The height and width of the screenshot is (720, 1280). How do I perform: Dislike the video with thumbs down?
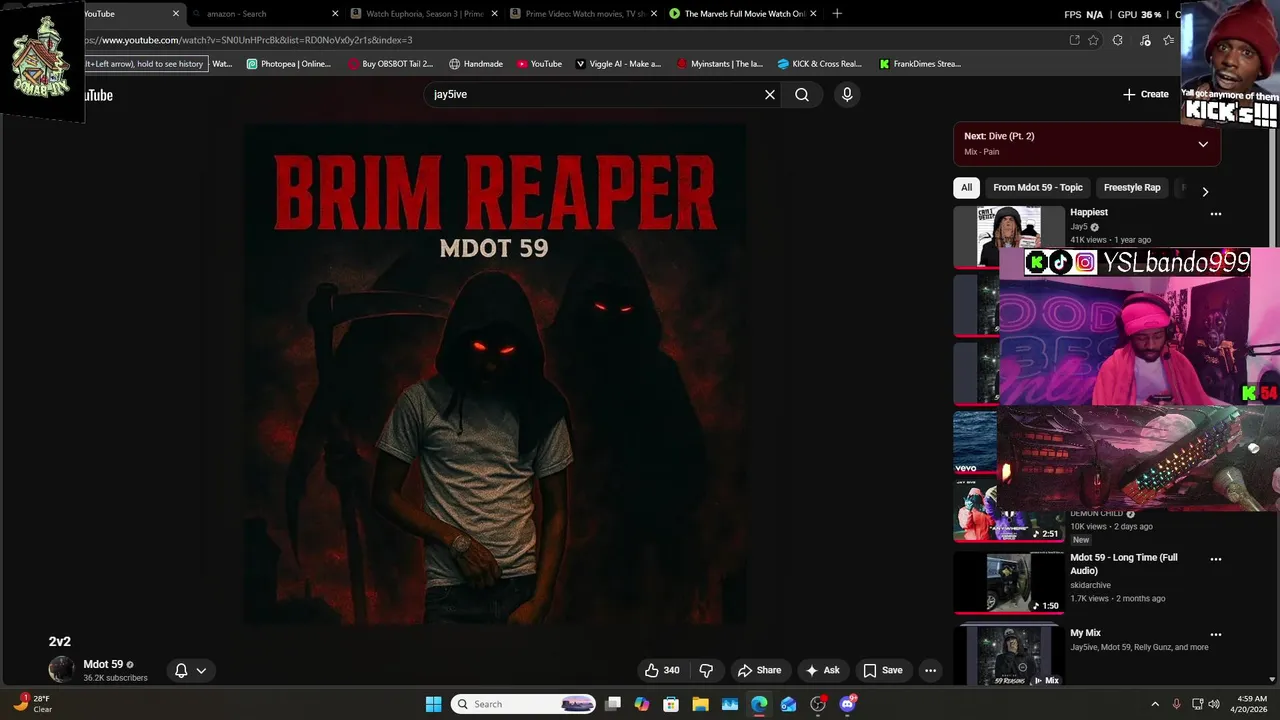pyautogui.click(x=706, y=670)
